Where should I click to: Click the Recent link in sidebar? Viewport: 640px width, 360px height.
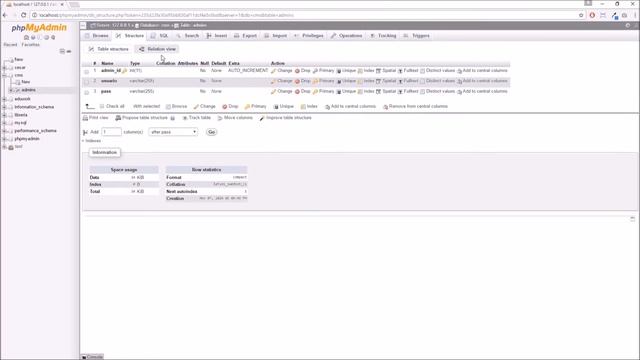[10, 45]
